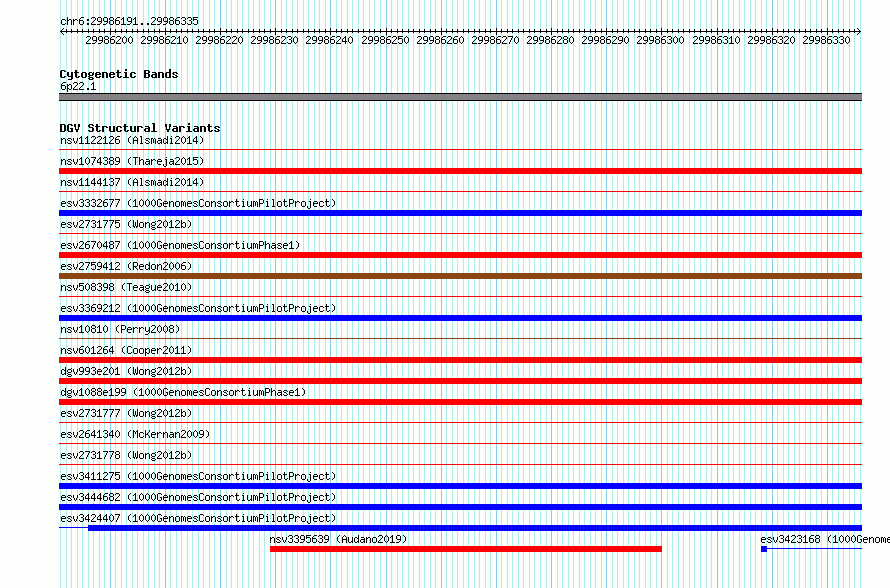890x588 pixels.
Task: Click the nsv10810 (Perry2008) label
Action: (x=120, y=329)
